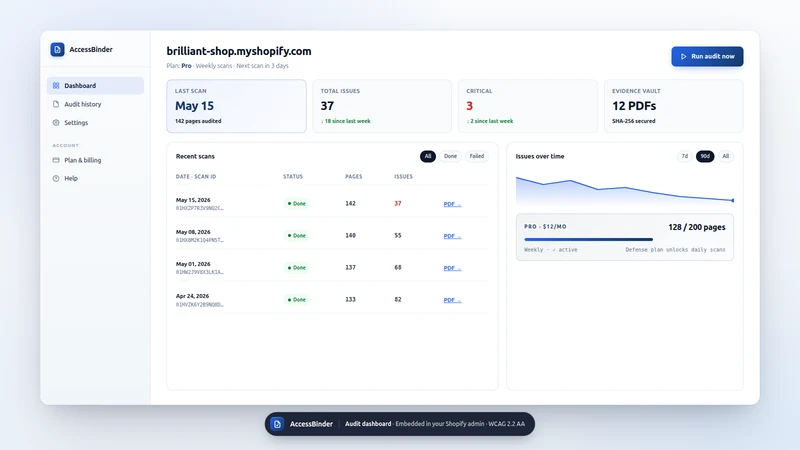The image size is (800, 450).
Task: Click issues count 68 in table
Action: pyautogui.click(x=398, y=267)
